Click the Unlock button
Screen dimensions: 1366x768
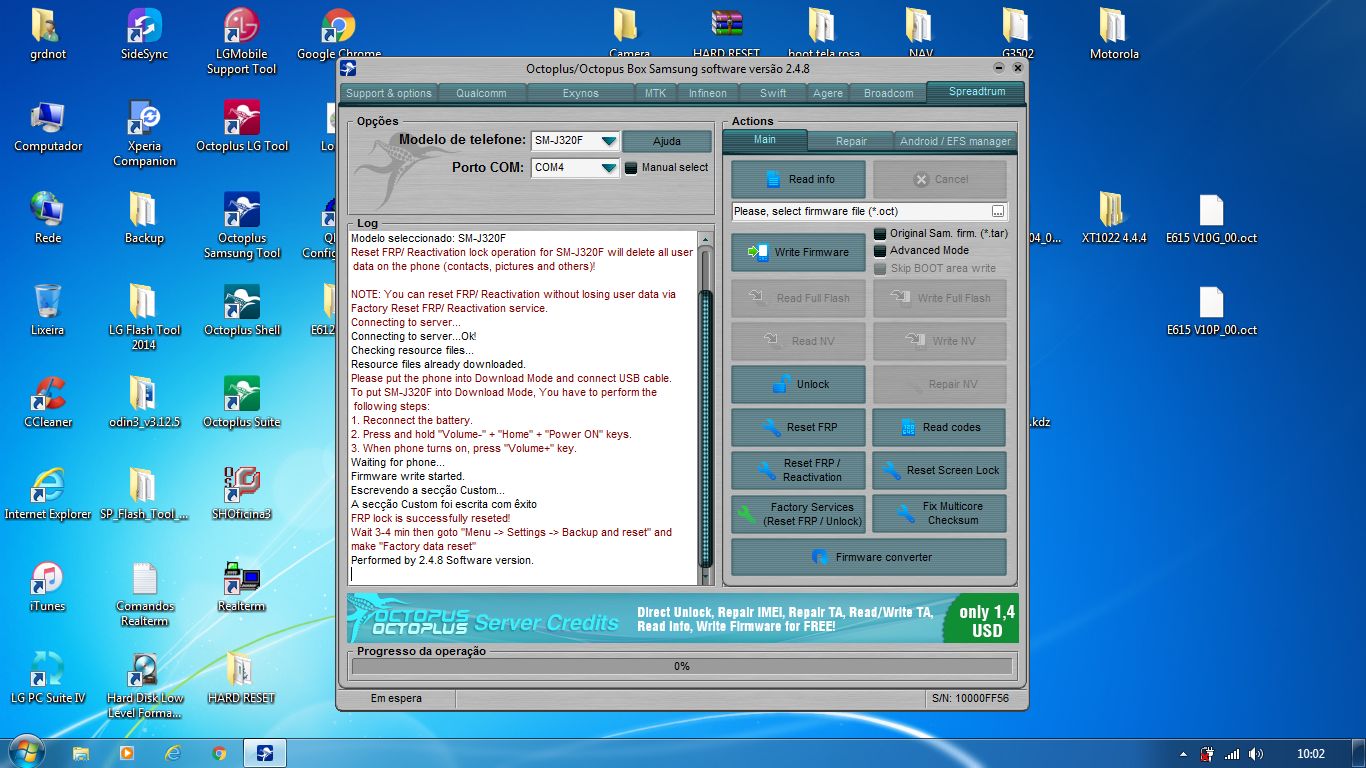pyautogui.click(x=799, y=384)
